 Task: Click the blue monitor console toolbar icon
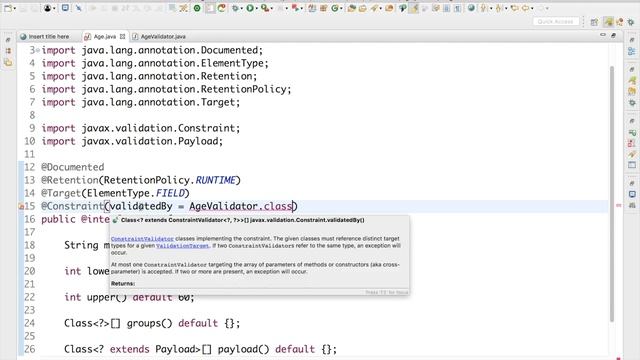(65, 8)
